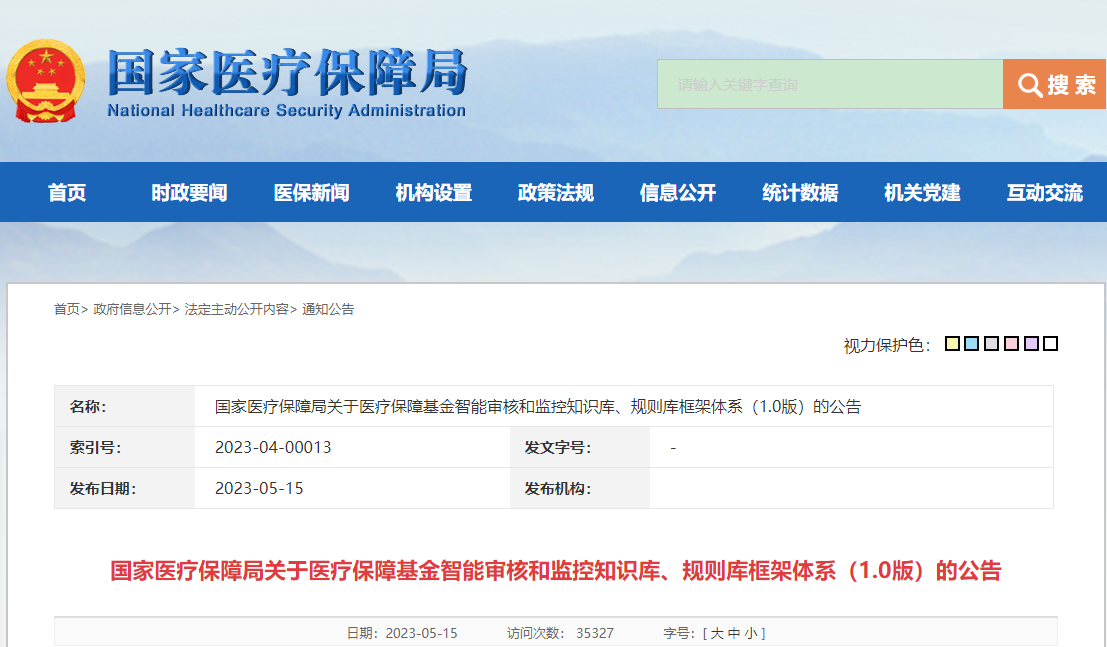Screen dimensions: 1107x647
Task: Visit the 互动交流 section
Action: tap(1044, 192)
